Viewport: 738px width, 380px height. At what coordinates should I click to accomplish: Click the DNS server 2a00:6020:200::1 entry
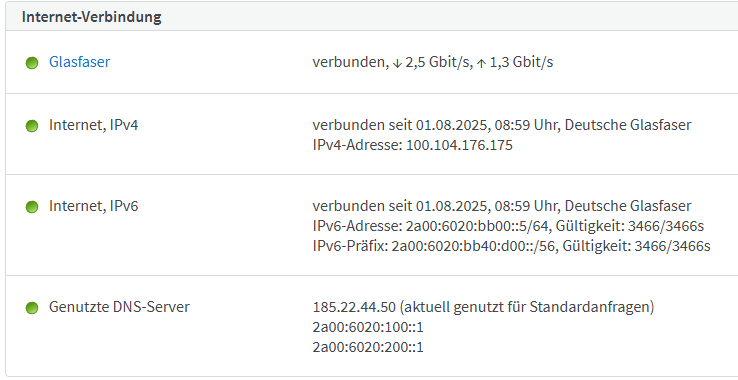[368, 348]
